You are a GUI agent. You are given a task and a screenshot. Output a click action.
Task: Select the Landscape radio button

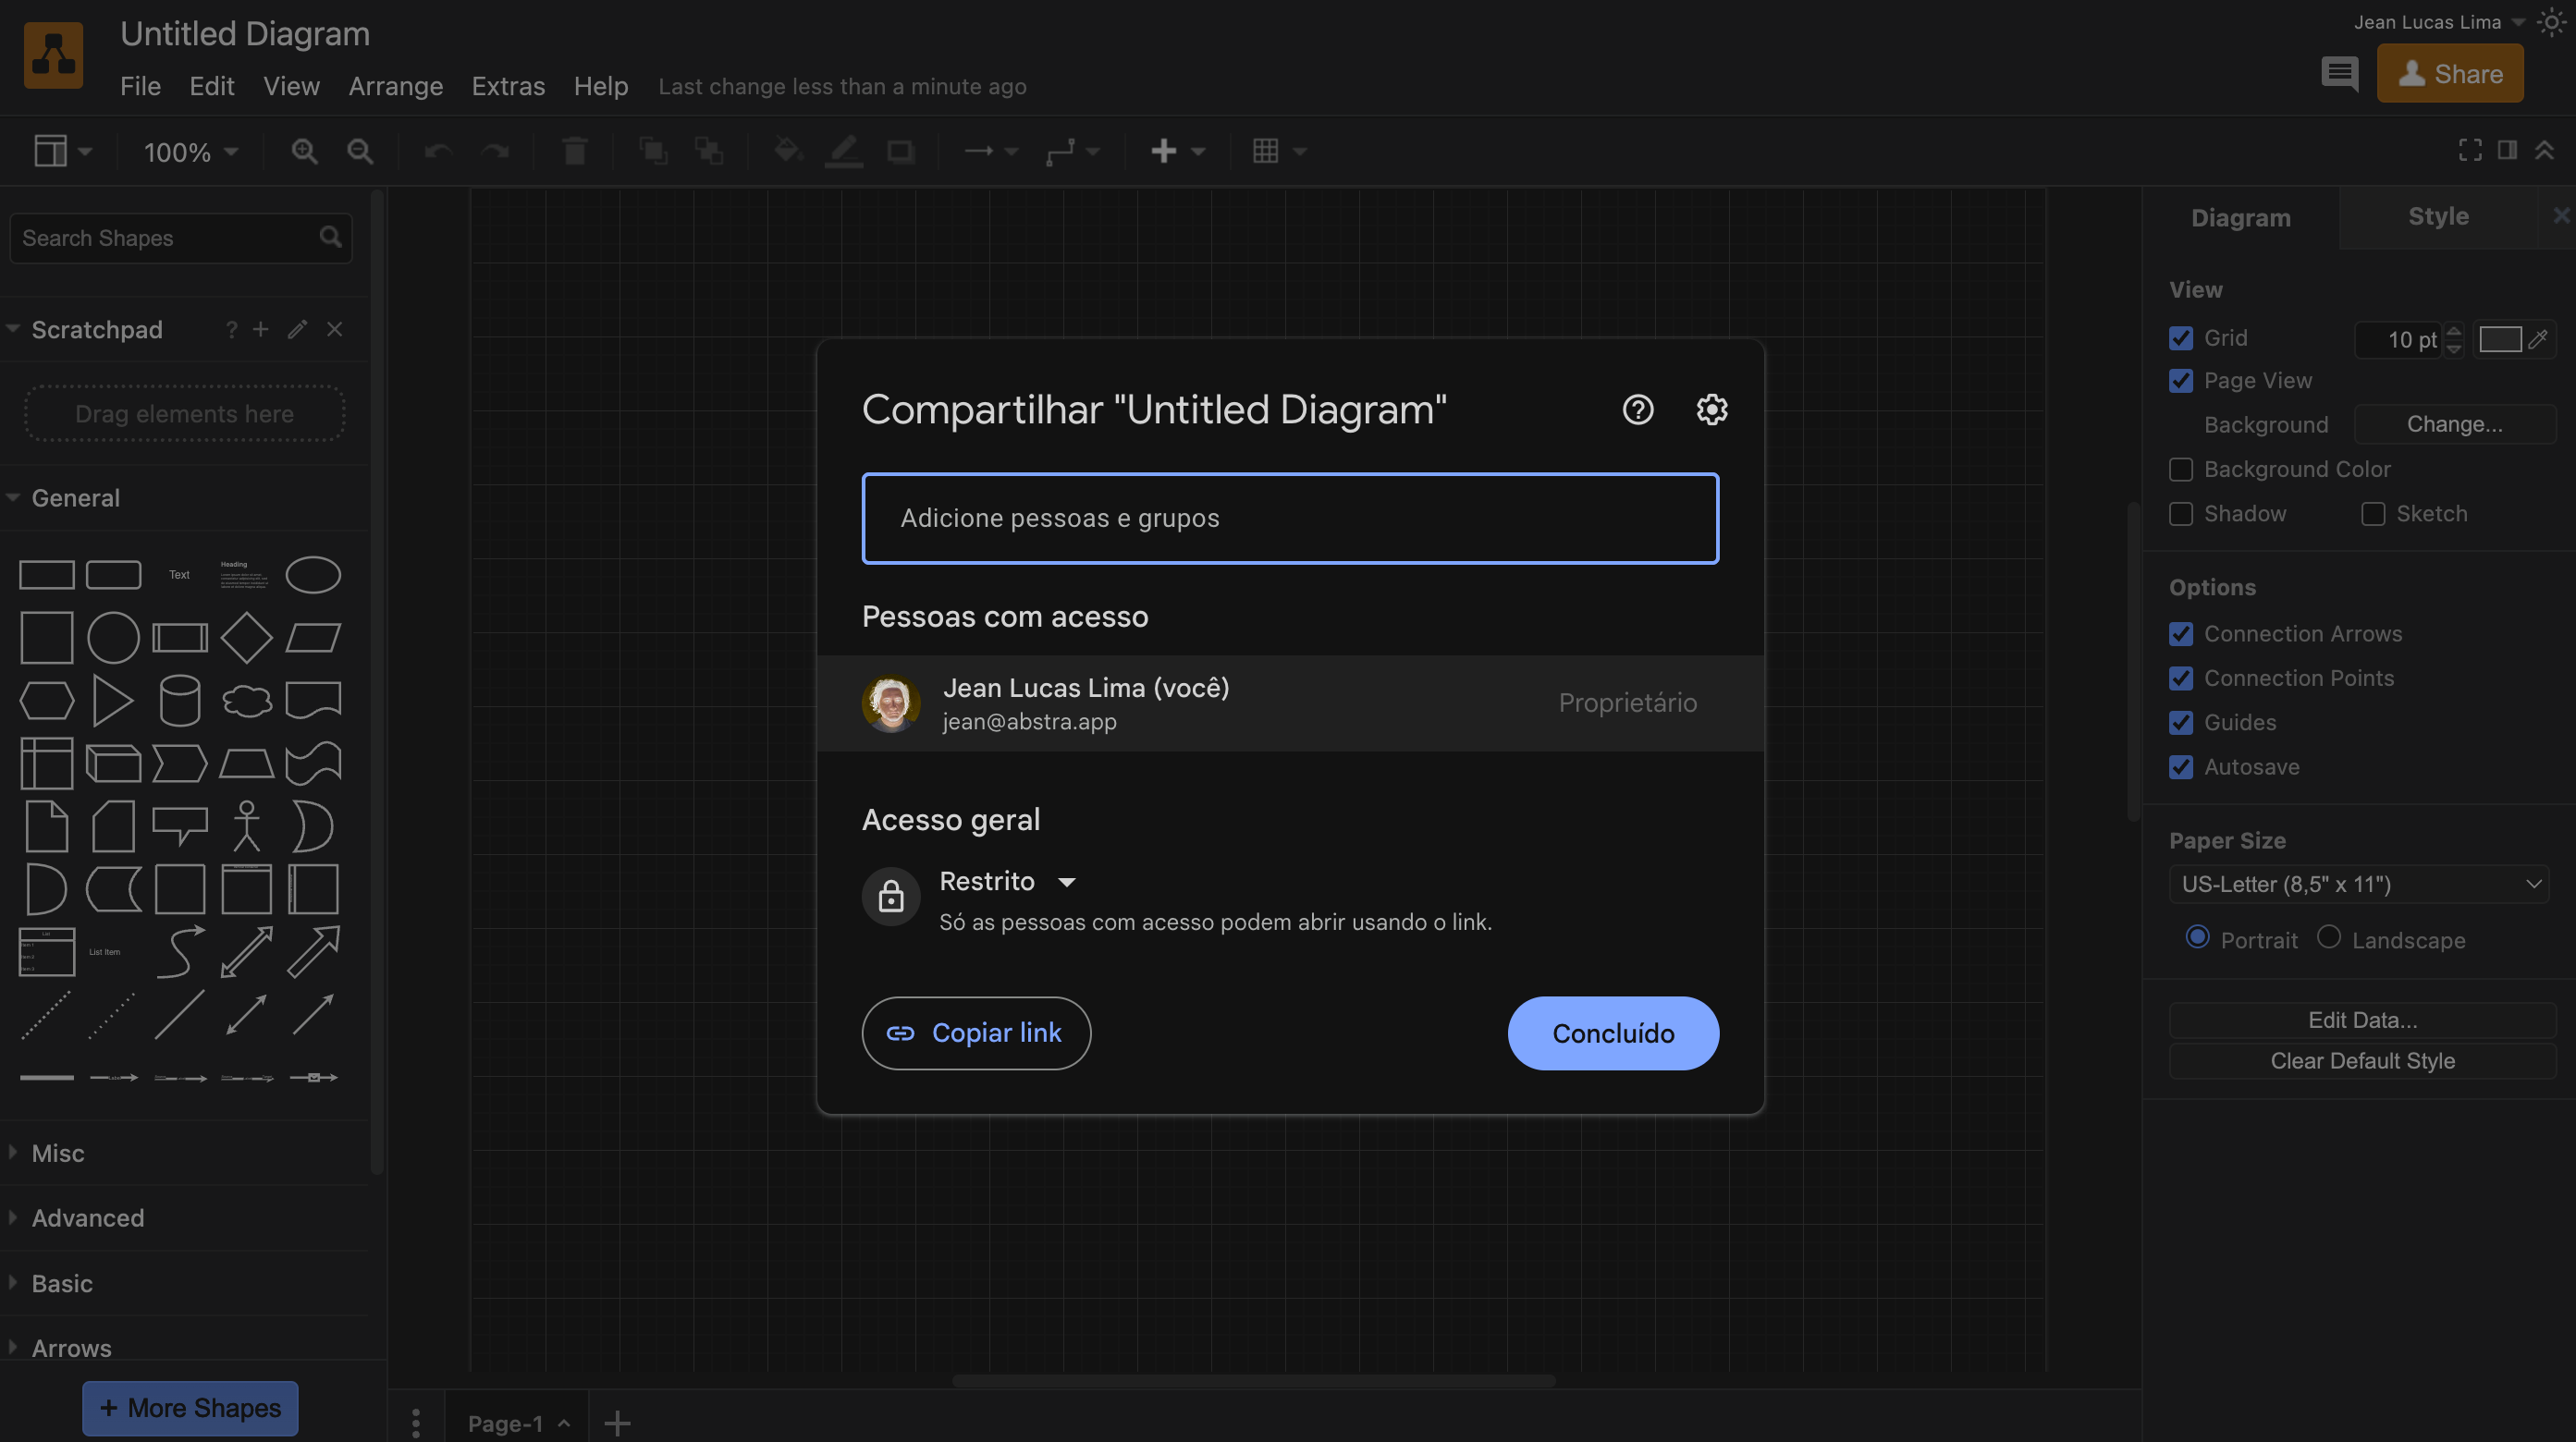[2328, 937]
